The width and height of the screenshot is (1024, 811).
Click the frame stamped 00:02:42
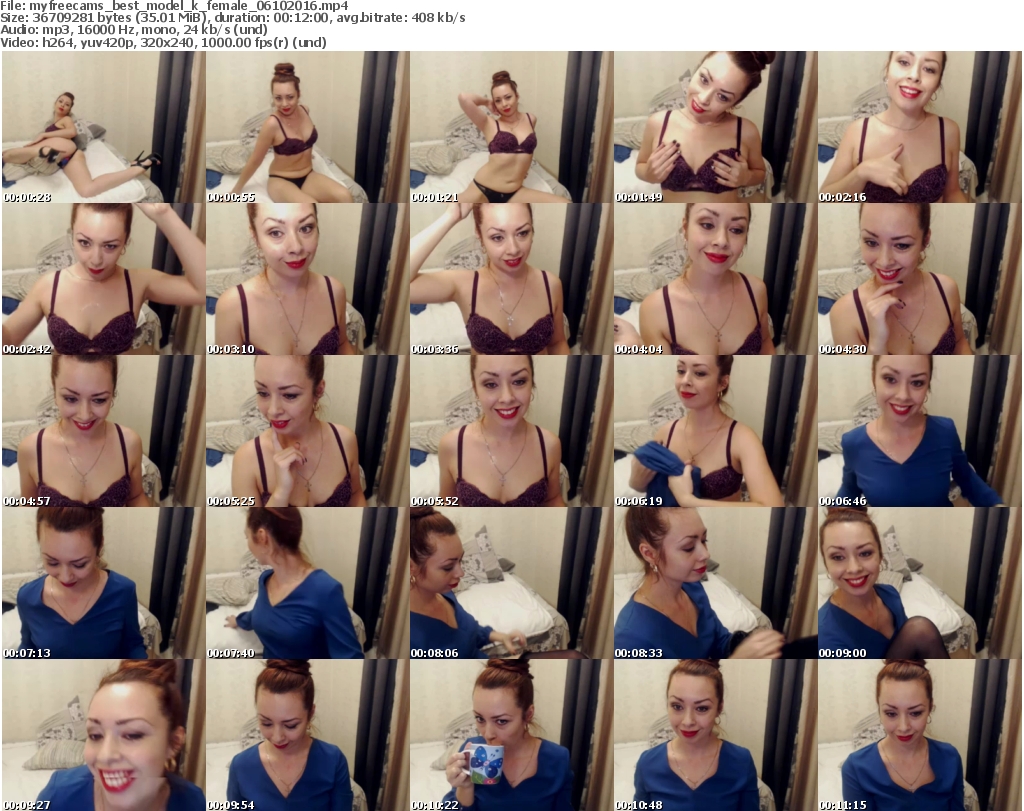click(x=103, y=279)
